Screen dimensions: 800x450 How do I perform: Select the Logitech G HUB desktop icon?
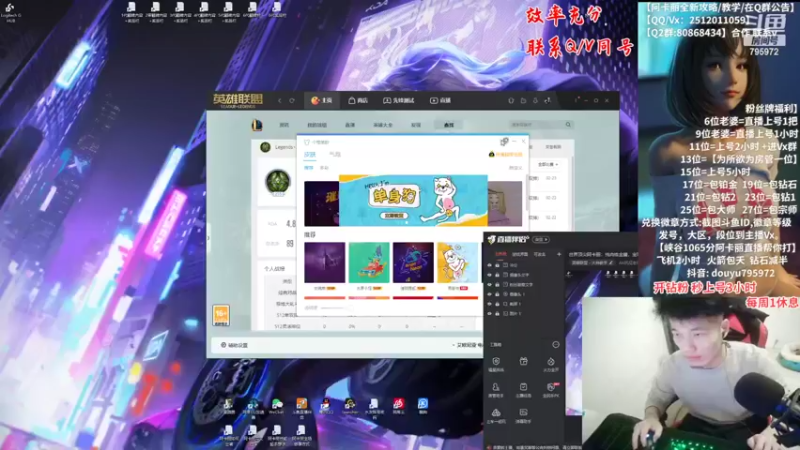10,12
